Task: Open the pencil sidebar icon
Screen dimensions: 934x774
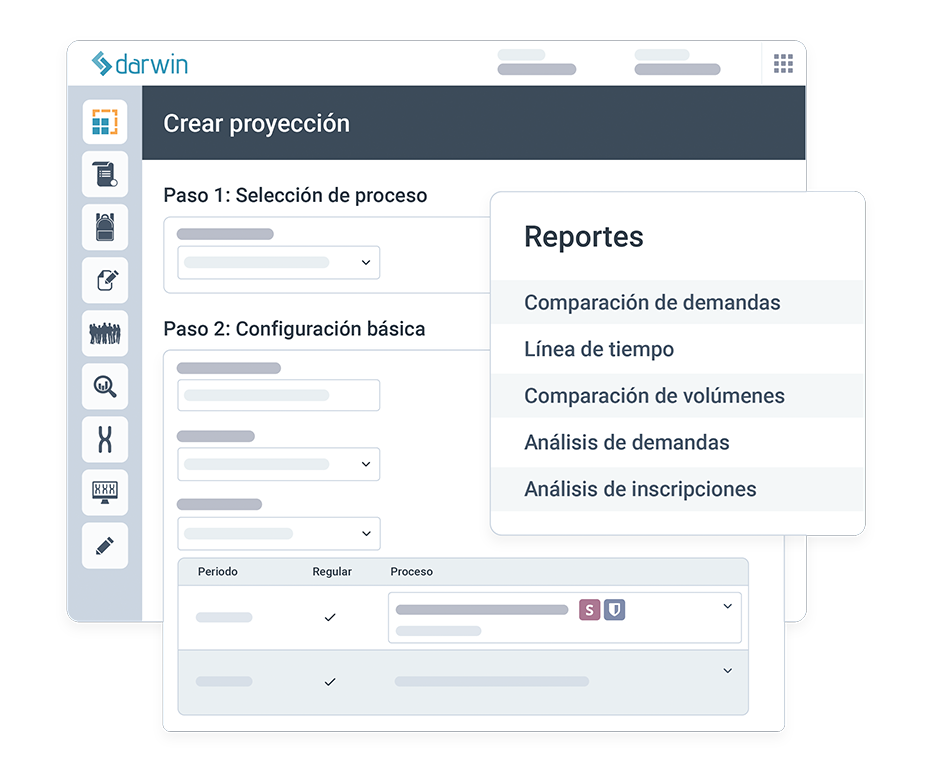Action: pyautogui.click(x=105, y=545)
